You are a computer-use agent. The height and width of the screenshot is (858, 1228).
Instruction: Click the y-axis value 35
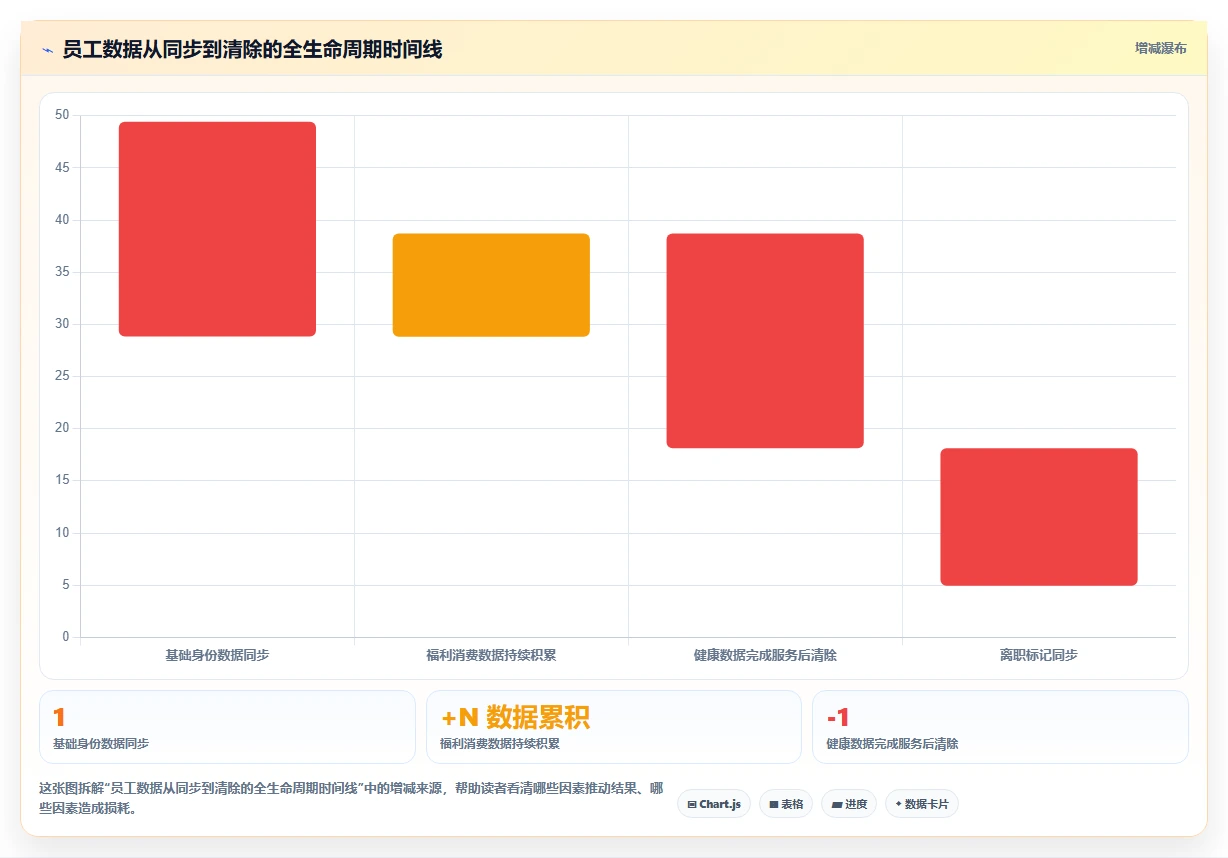(62, 272)
